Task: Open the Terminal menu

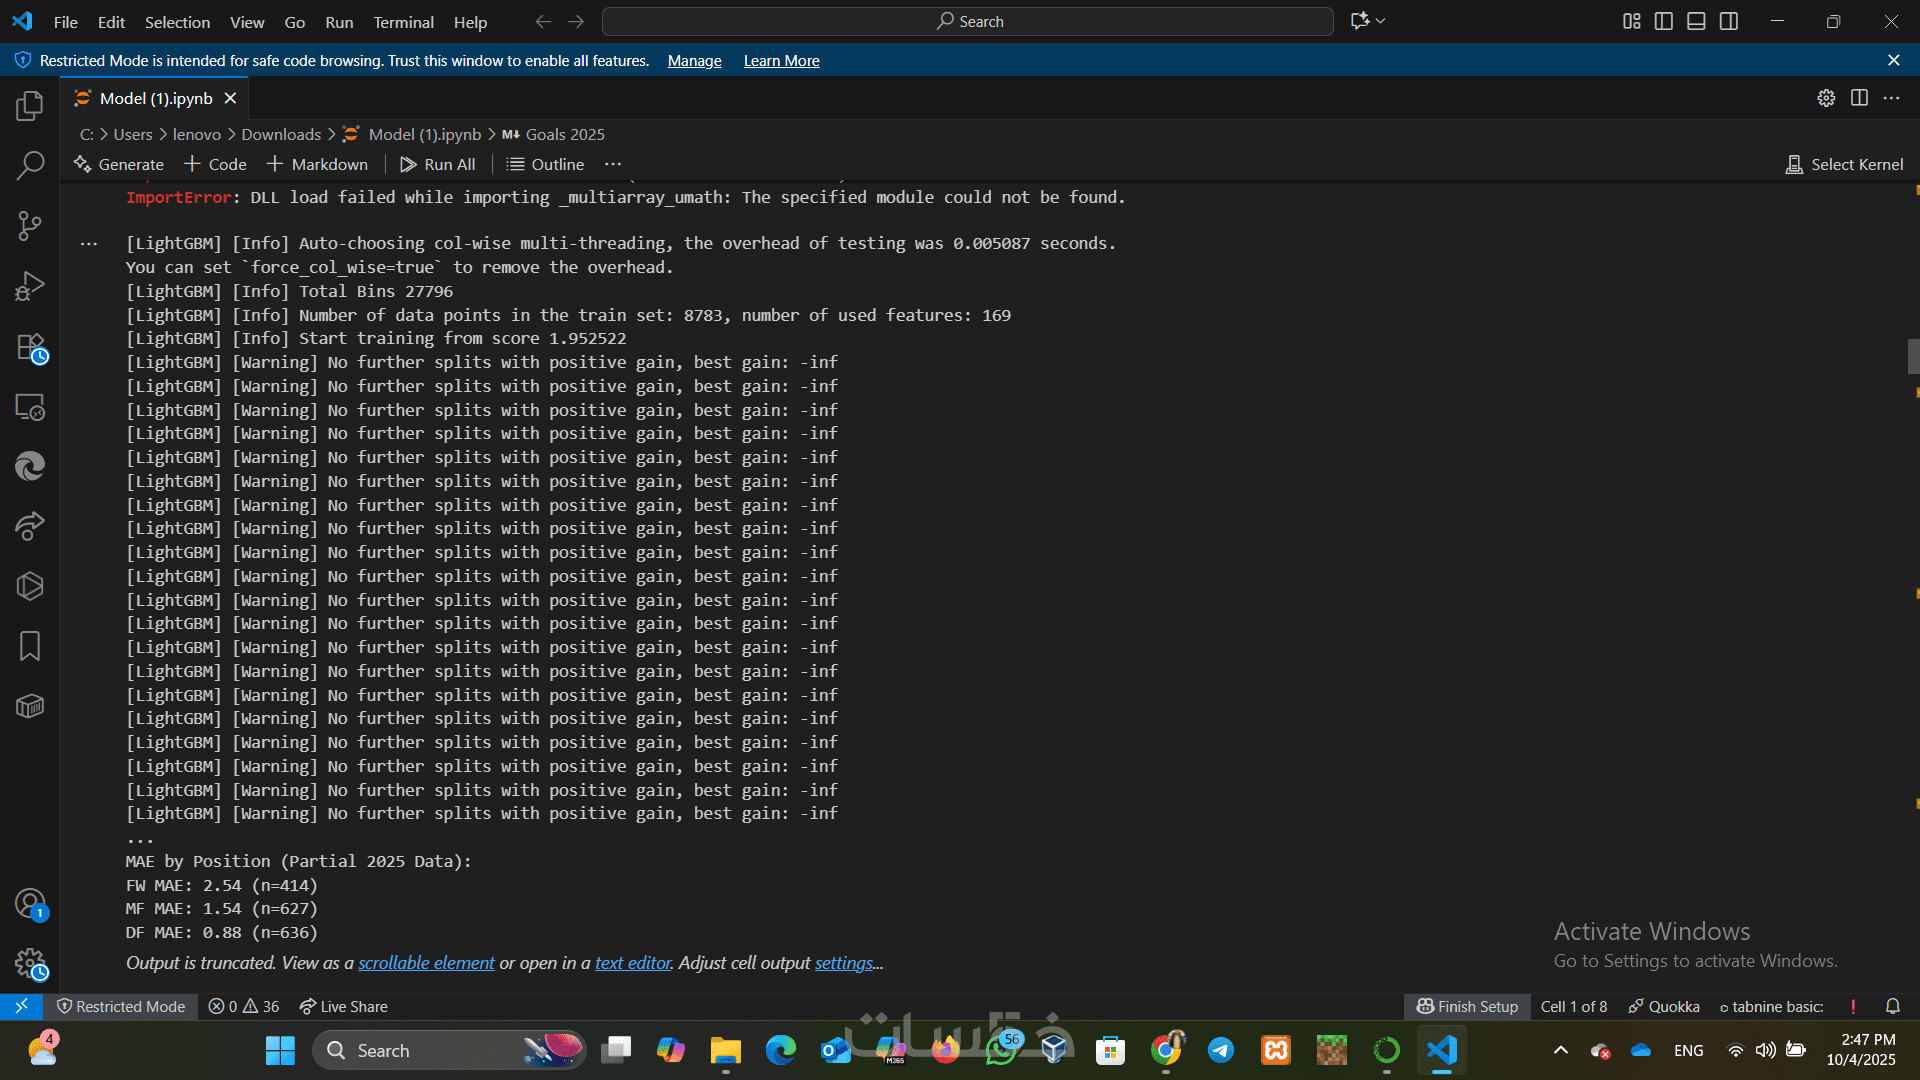Action: [403, 22]
